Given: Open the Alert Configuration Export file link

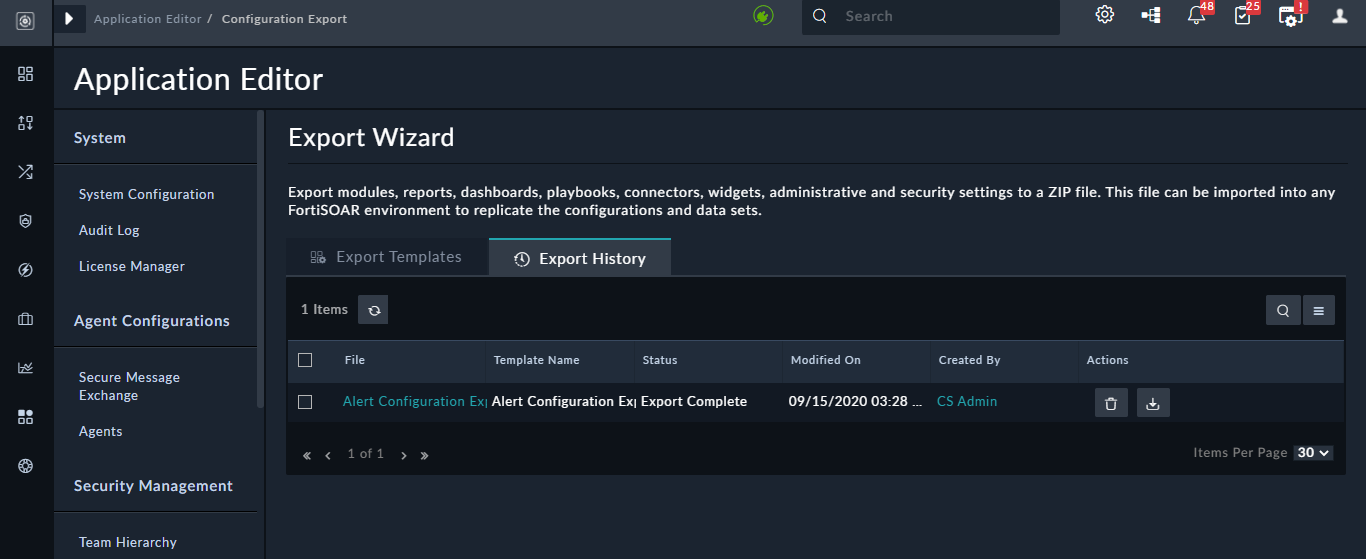Looking at the screenshot, I should click(414, 401).
